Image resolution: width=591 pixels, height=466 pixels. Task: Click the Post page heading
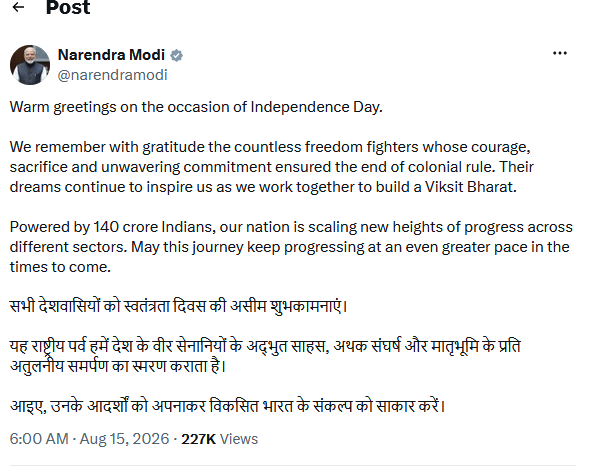click(68, 7)
